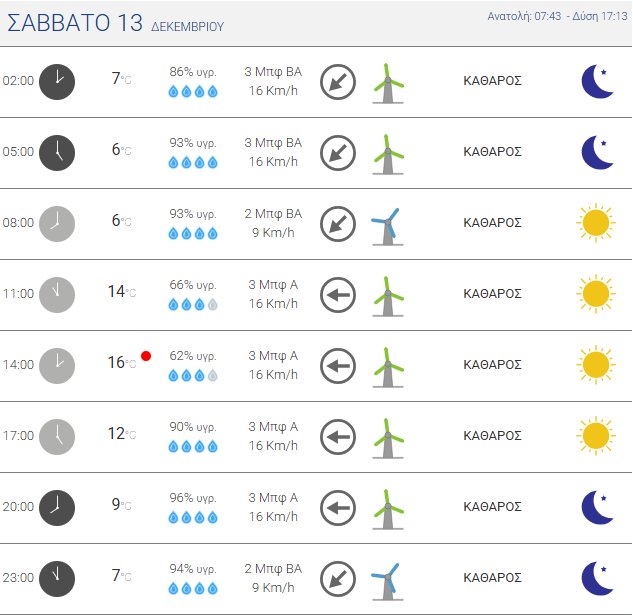Click the clock icon for 20:00
This screenshot has height=615, width=633.
(x=57, y=507)
